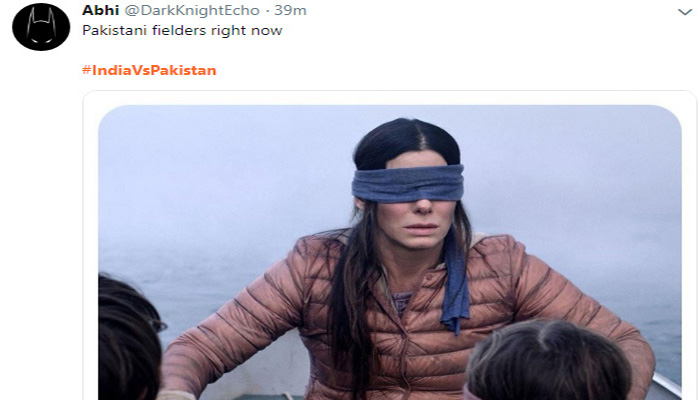The image size is (700, 400).
Task: Open the blindfolded woman meme image
Action: point(390,252)
